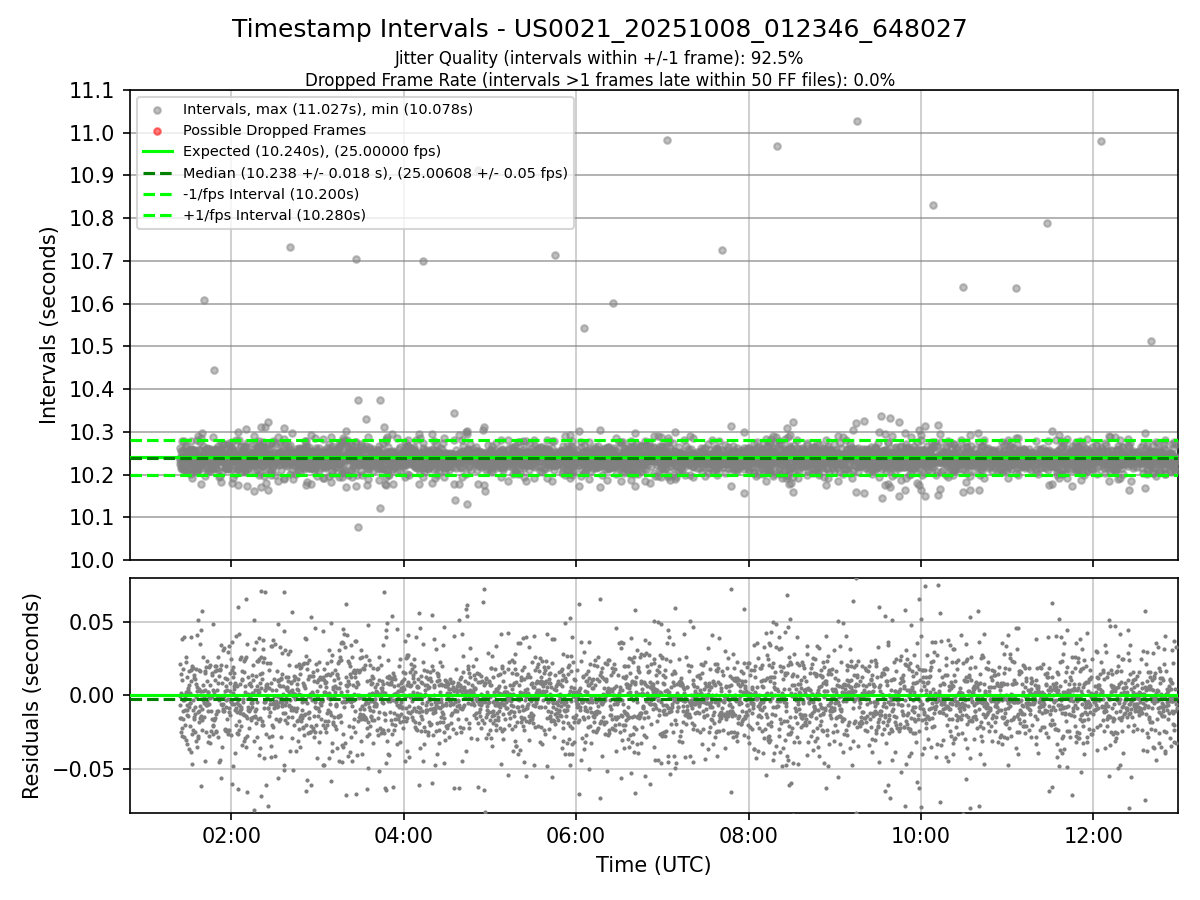
Task: Click legend entry 'Expected (10.240s), (25.00000 fps)'
Action: point(312,151)
